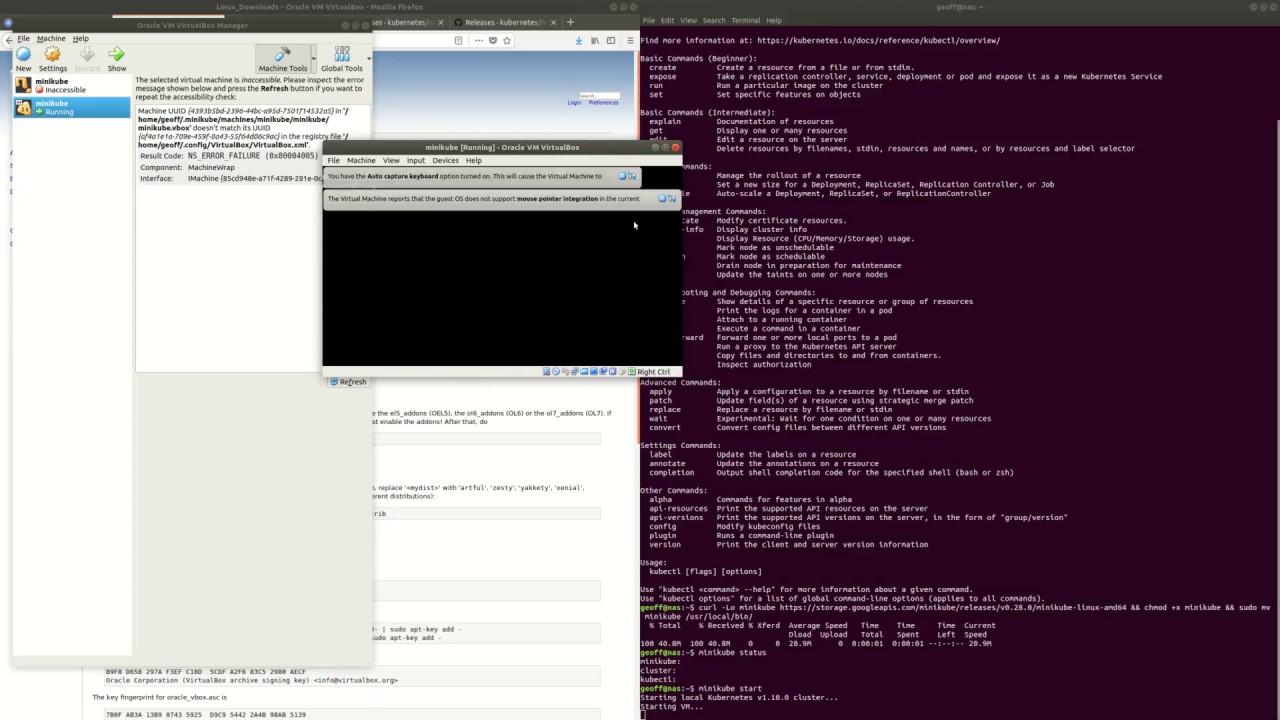Open Search menu in the terminal window
The image size is (1280, 720).
point(714,20)
